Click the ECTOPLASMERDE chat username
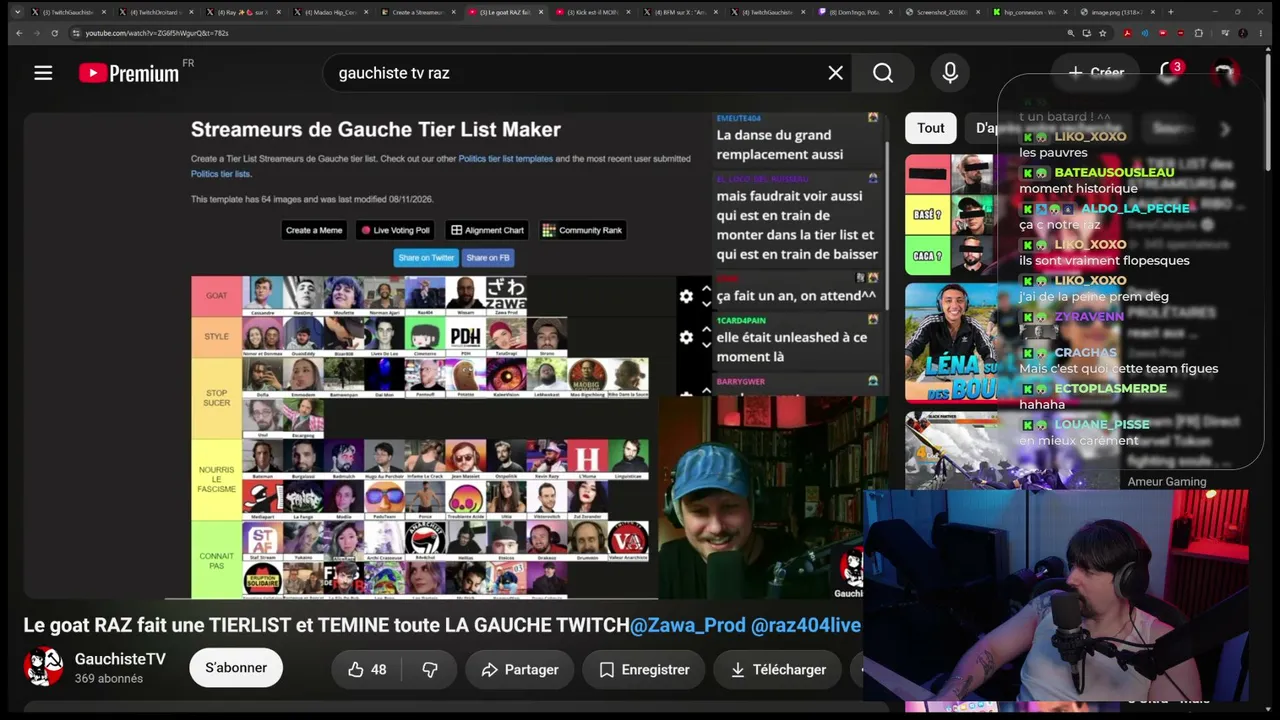1280x720 pixels. 1110,388
